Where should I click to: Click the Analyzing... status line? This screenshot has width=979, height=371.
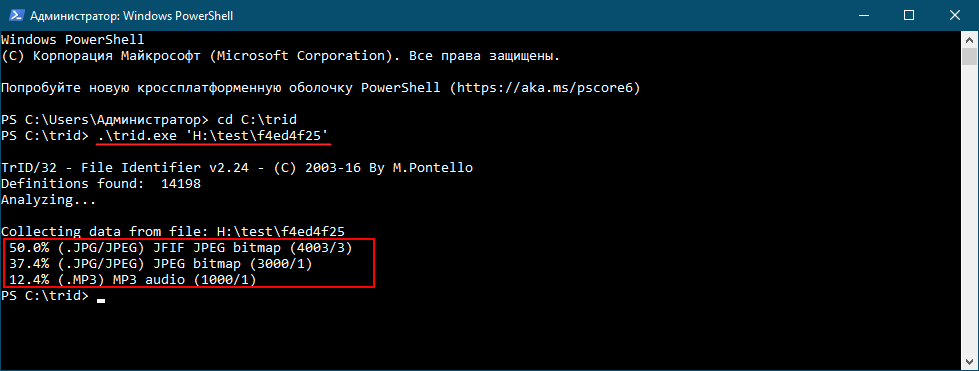click(49, 200)
